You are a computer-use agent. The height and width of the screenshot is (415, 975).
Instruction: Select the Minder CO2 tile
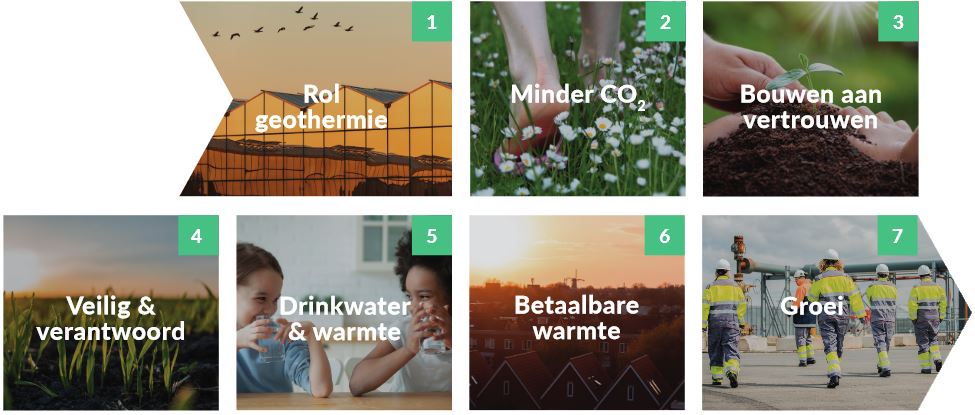(578, 99)
